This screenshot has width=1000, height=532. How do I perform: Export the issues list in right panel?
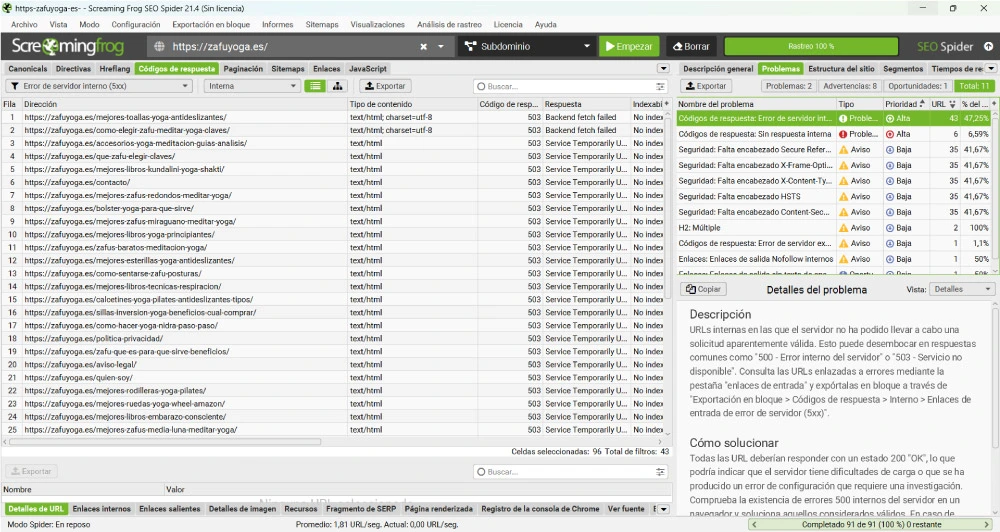pyautogui.click(x=705, y=86)
